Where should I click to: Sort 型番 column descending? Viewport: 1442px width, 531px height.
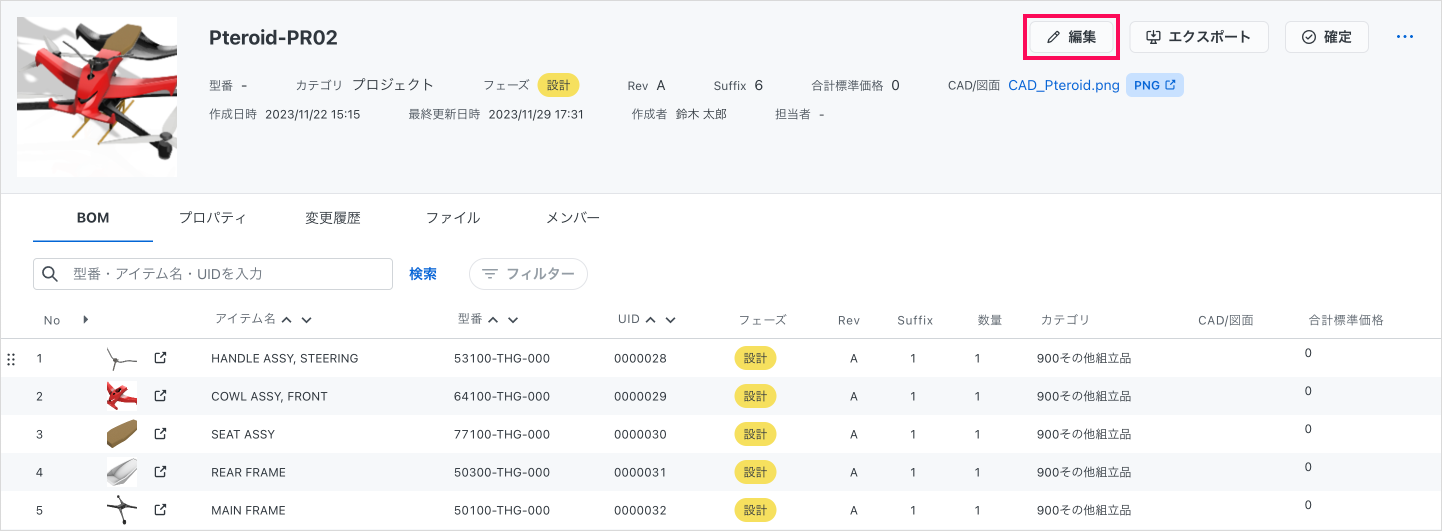click(x=513, y=320)
